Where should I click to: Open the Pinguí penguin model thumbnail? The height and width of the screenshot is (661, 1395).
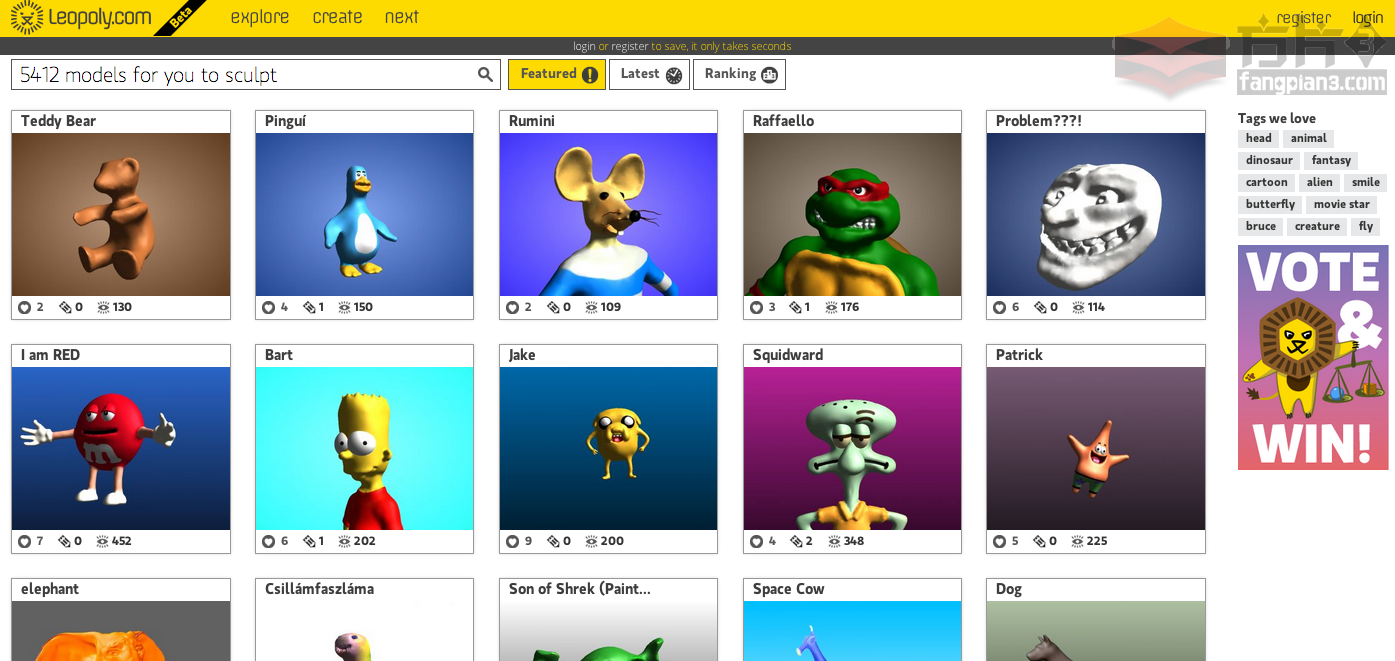(364, 215)
